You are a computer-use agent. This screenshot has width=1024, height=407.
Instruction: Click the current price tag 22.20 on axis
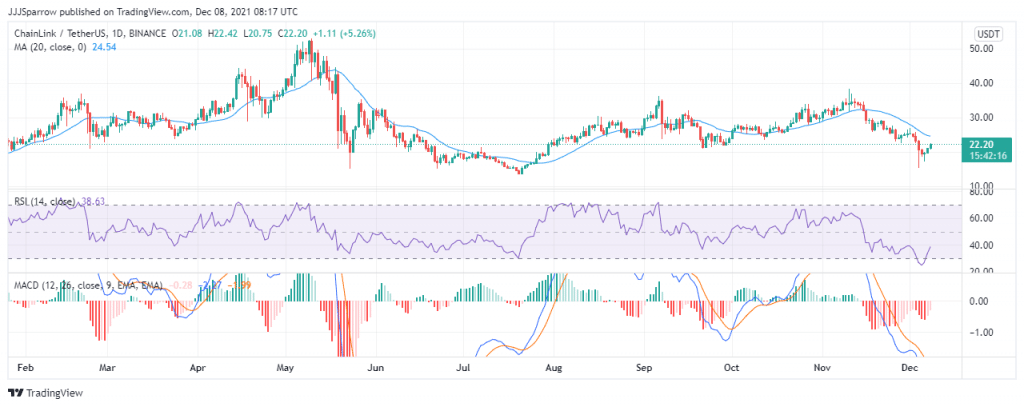tap(982, 145)
